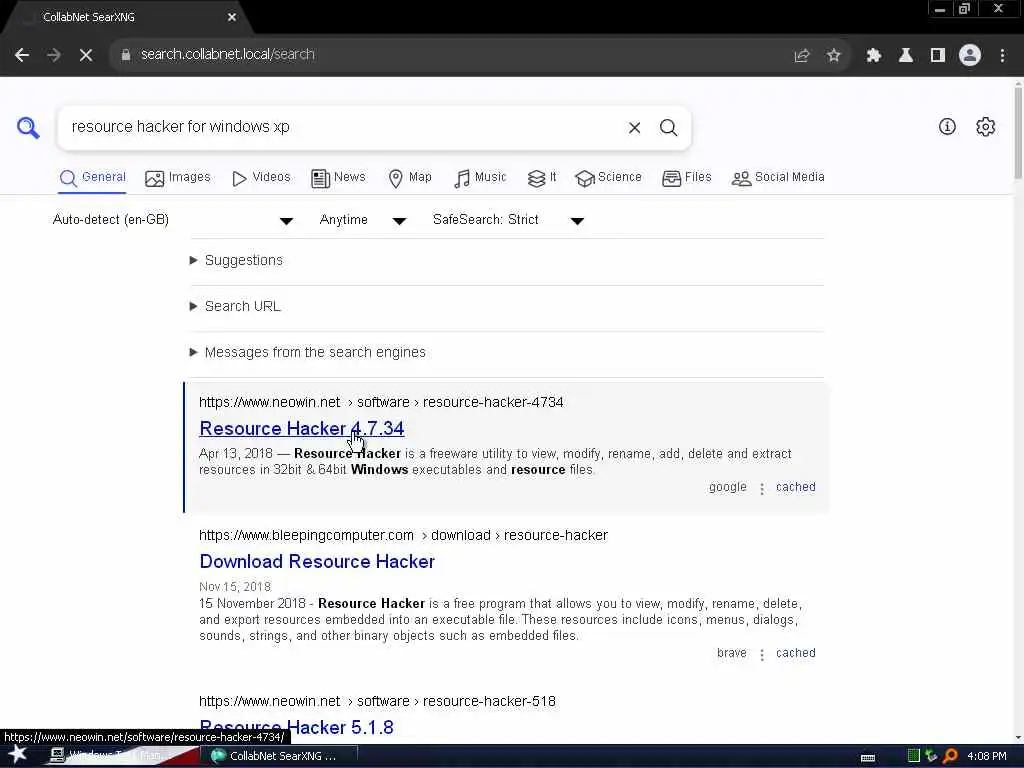Submit search with the magnifier button

[x=668, y=128]
